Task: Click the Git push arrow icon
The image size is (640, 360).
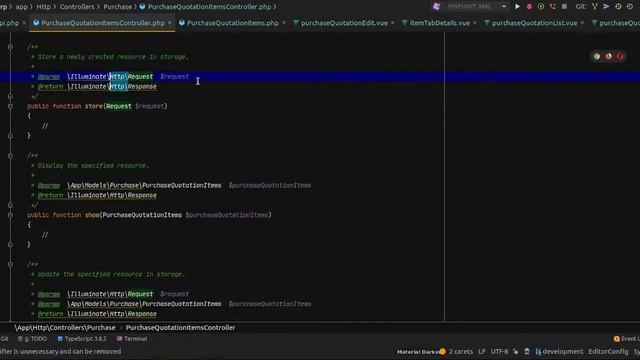Action: pos(606,7)
